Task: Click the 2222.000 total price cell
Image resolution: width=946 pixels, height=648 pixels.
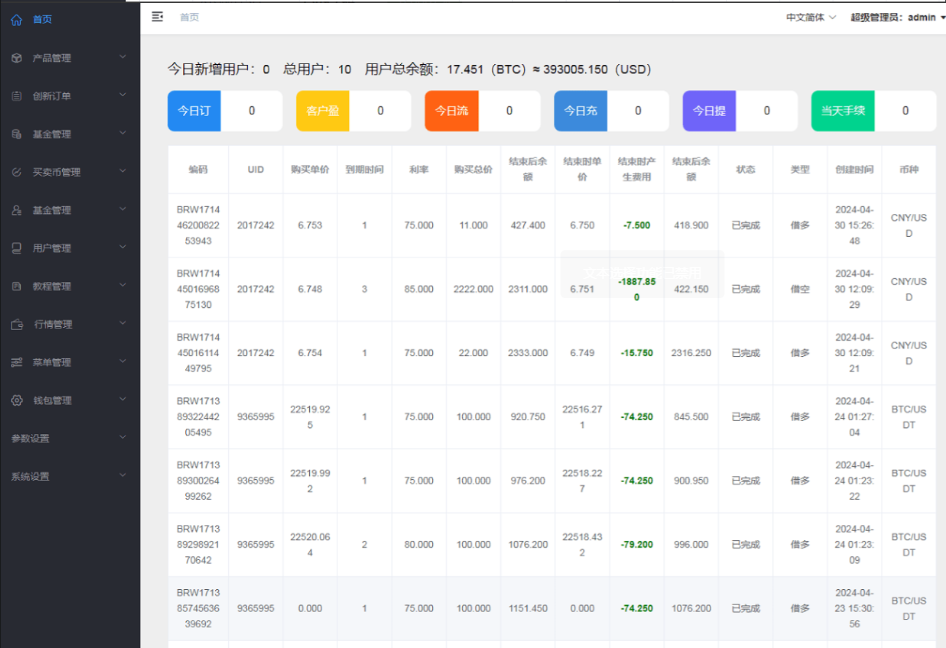Action: pyautogui.click(x=474, y=289)
